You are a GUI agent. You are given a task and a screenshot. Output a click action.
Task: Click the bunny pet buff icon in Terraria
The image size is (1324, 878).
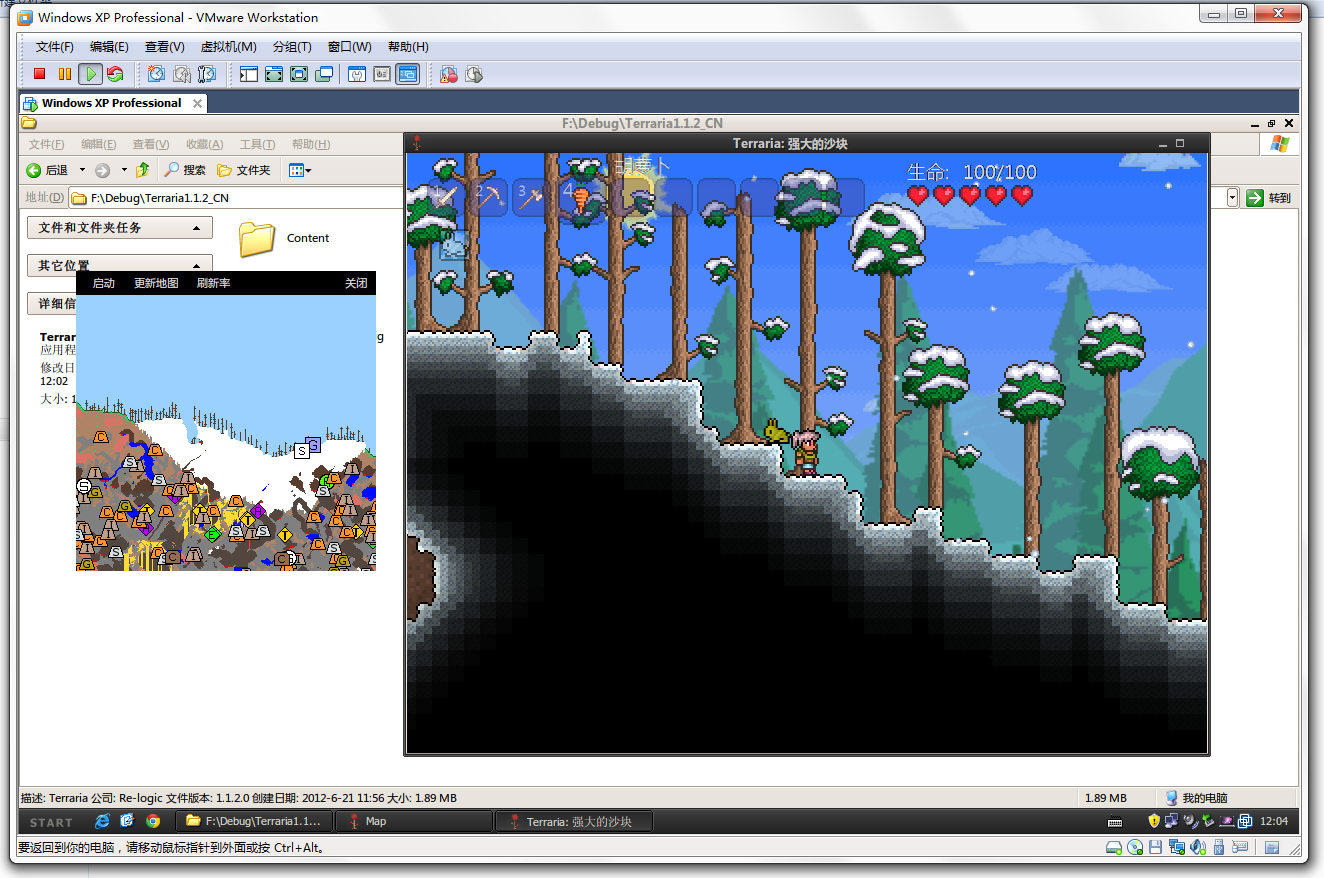[454, 245]
